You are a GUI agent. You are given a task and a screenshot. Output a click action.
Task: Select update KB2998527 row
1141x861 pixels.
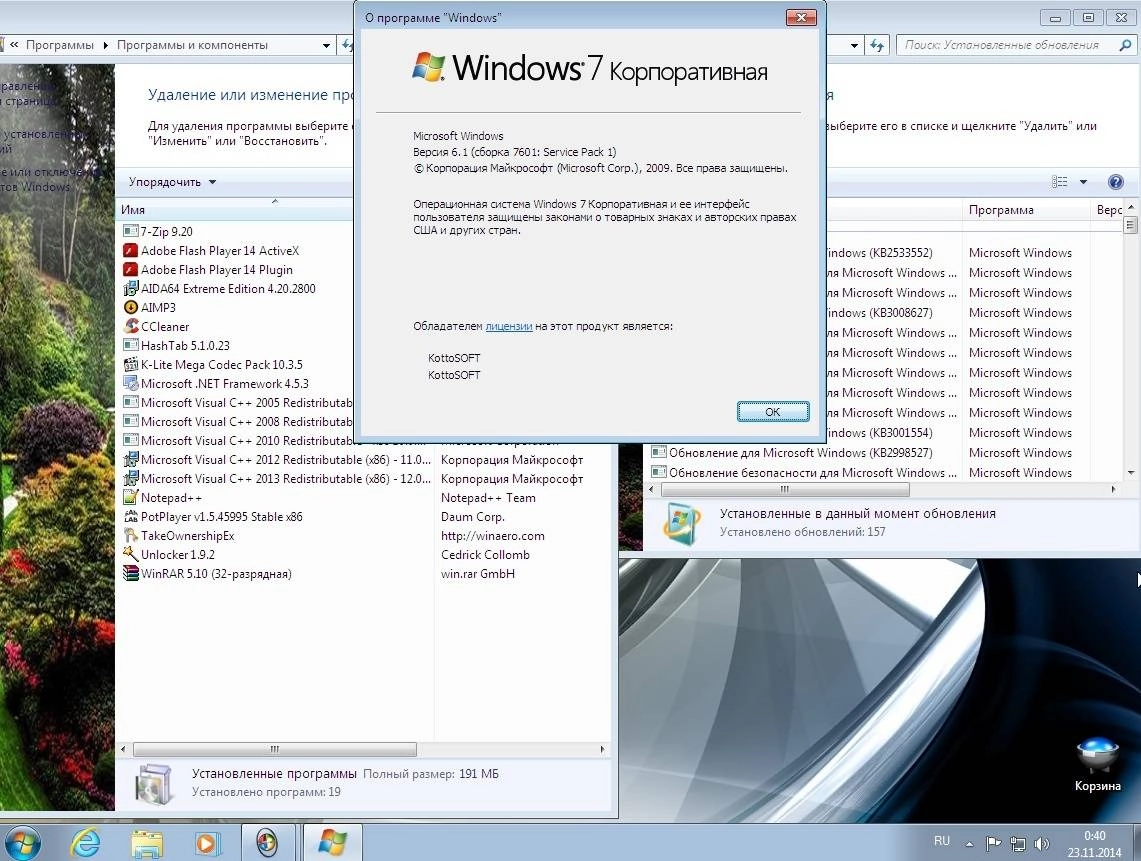pyautogui.click(x=884, y=453)
